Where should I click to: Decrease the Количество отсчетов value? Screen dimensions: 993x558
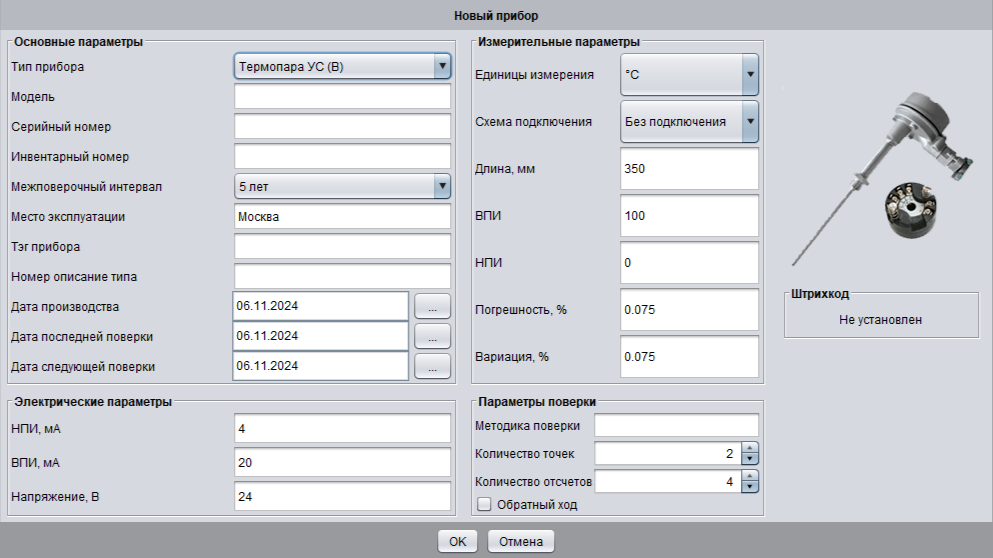click(x=751, y=487)
